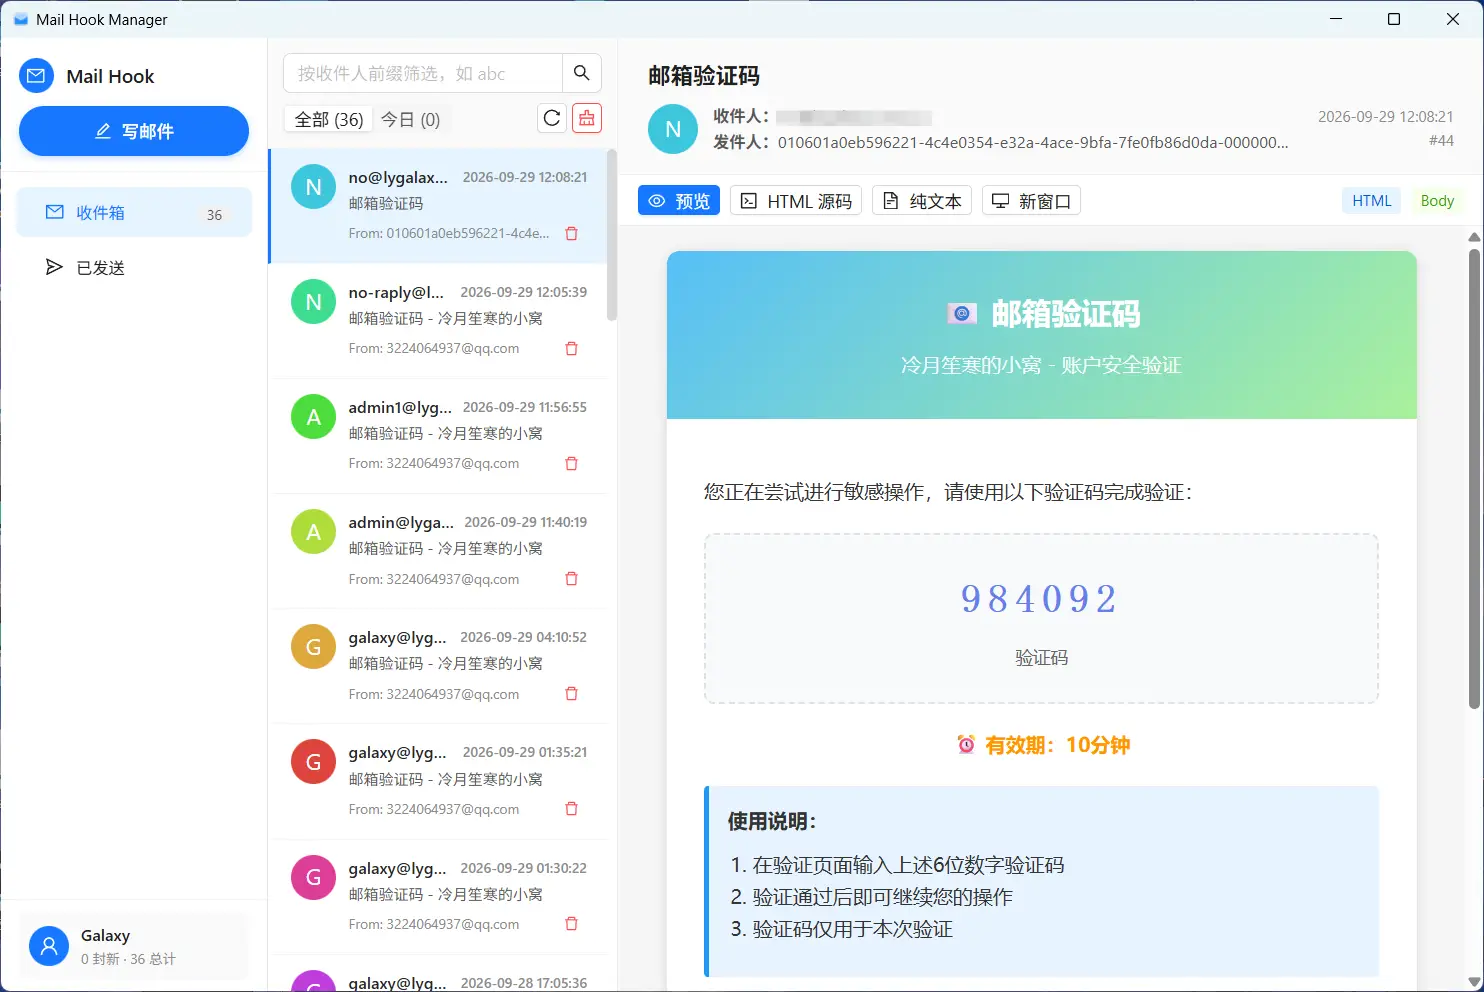Click the red G avatar of 01:35:21 email
Screen dimensions: 1484x992
pos(313,762)
